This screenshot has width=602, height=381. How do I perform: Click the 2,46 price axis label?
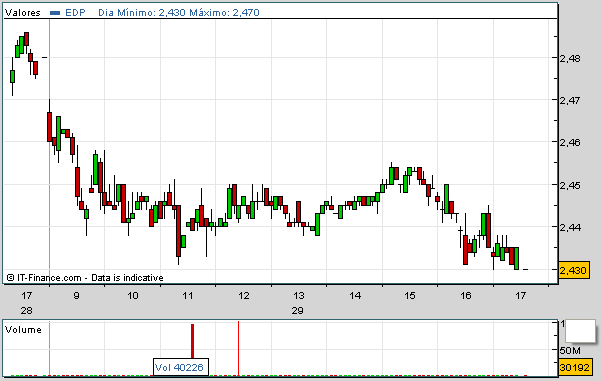[570, 142]
